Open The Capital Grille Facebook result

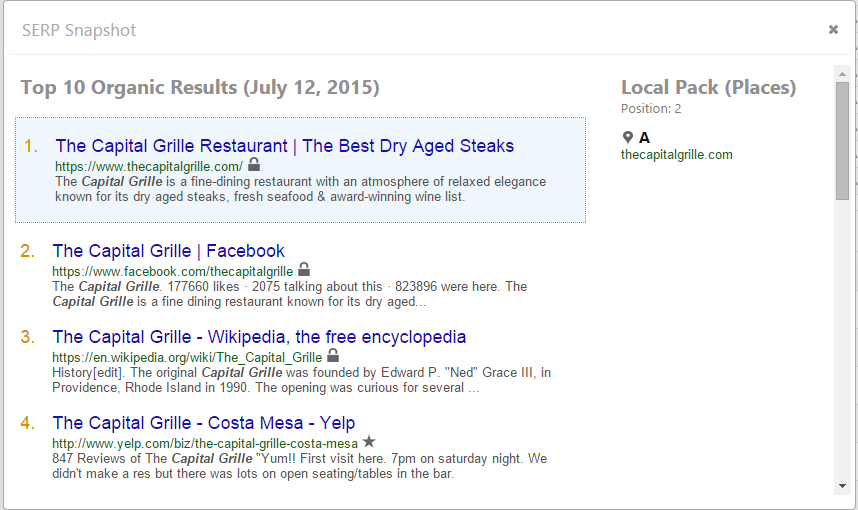pos(168,251)
